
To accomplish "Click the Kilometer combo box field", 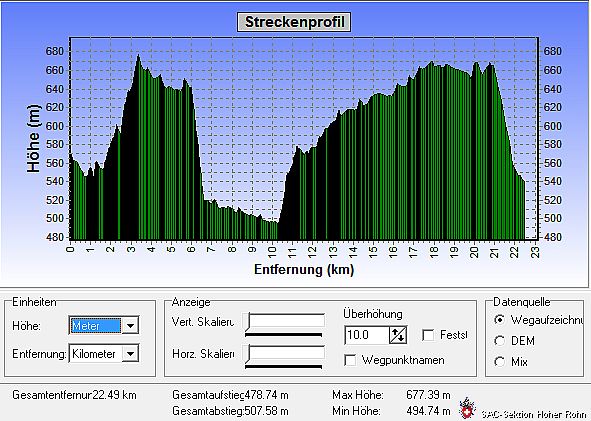I will coord(96,354).
